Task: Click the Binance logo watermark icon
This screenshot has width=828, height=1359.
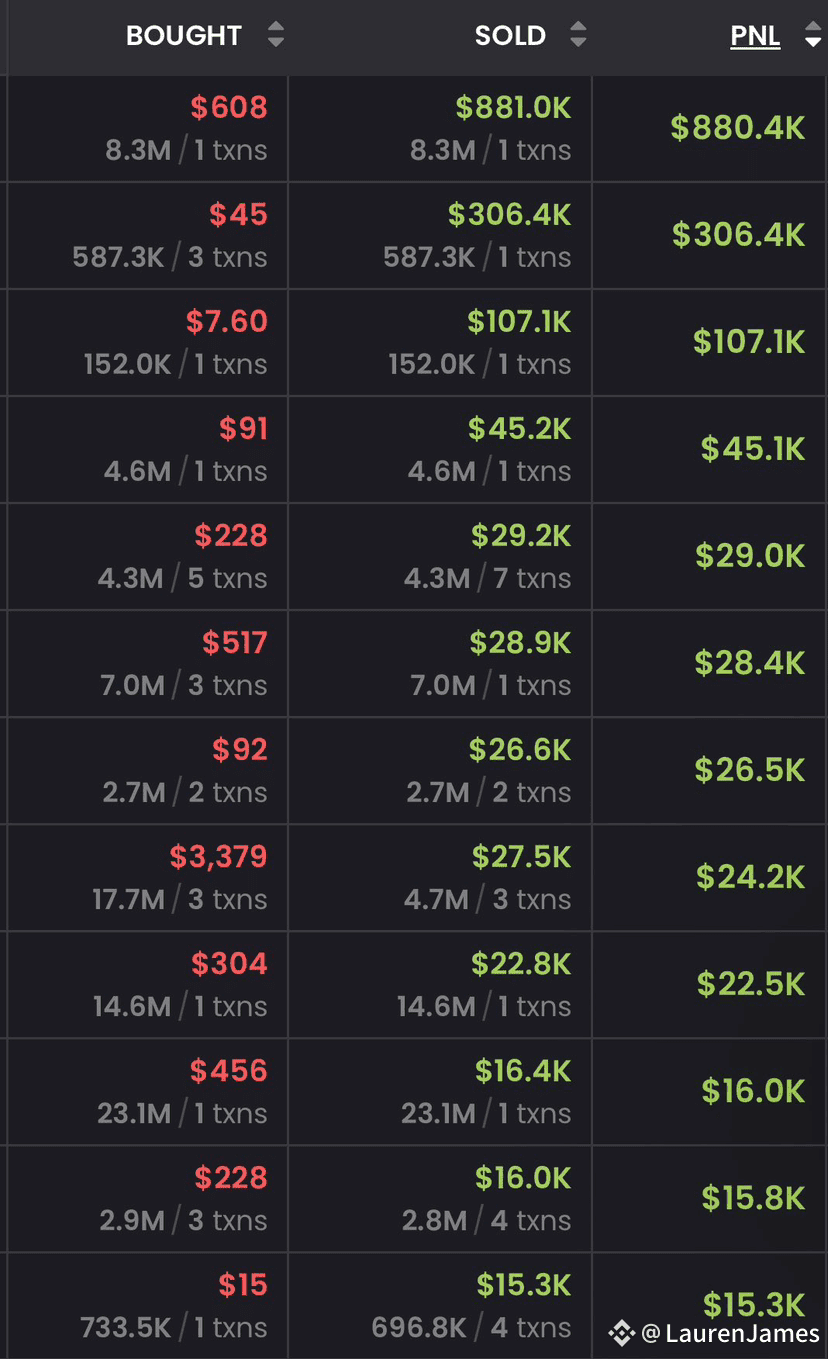Action: tap(622, 1332)
